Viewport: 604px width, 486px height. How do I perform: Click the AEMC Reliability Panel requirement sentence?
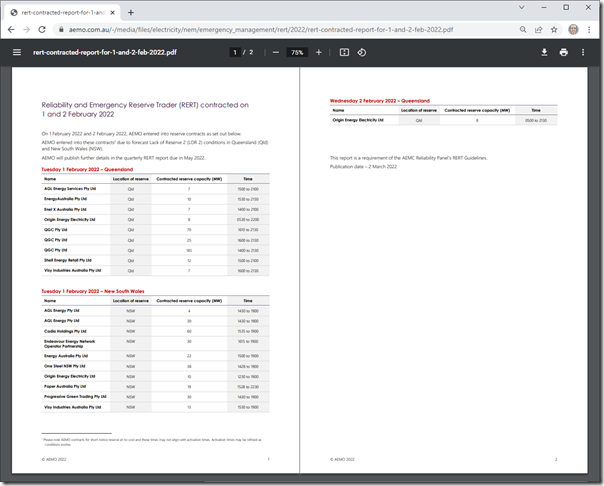[x=408, y=158]
